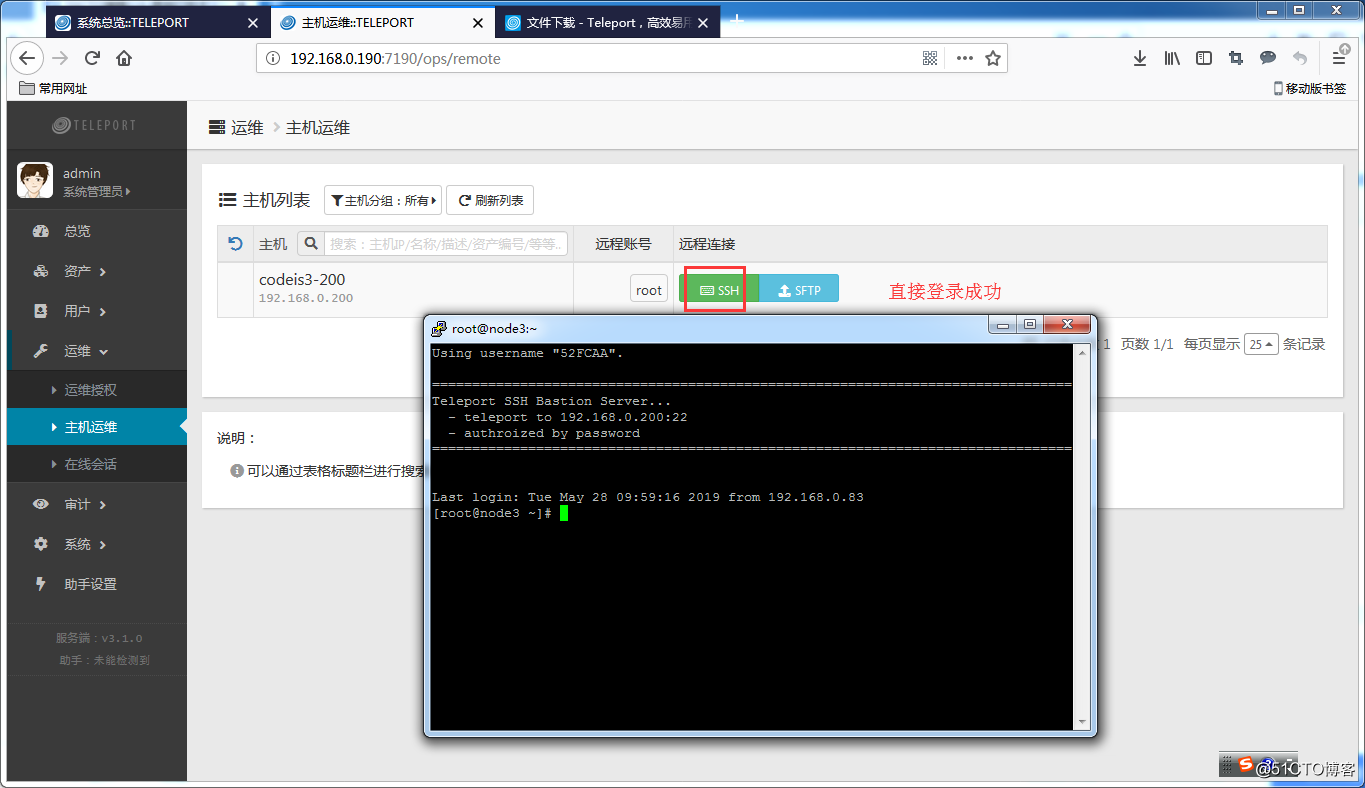
Task: Open the 主机分组：所有 filter dropdown
Action: coord(382,200)
